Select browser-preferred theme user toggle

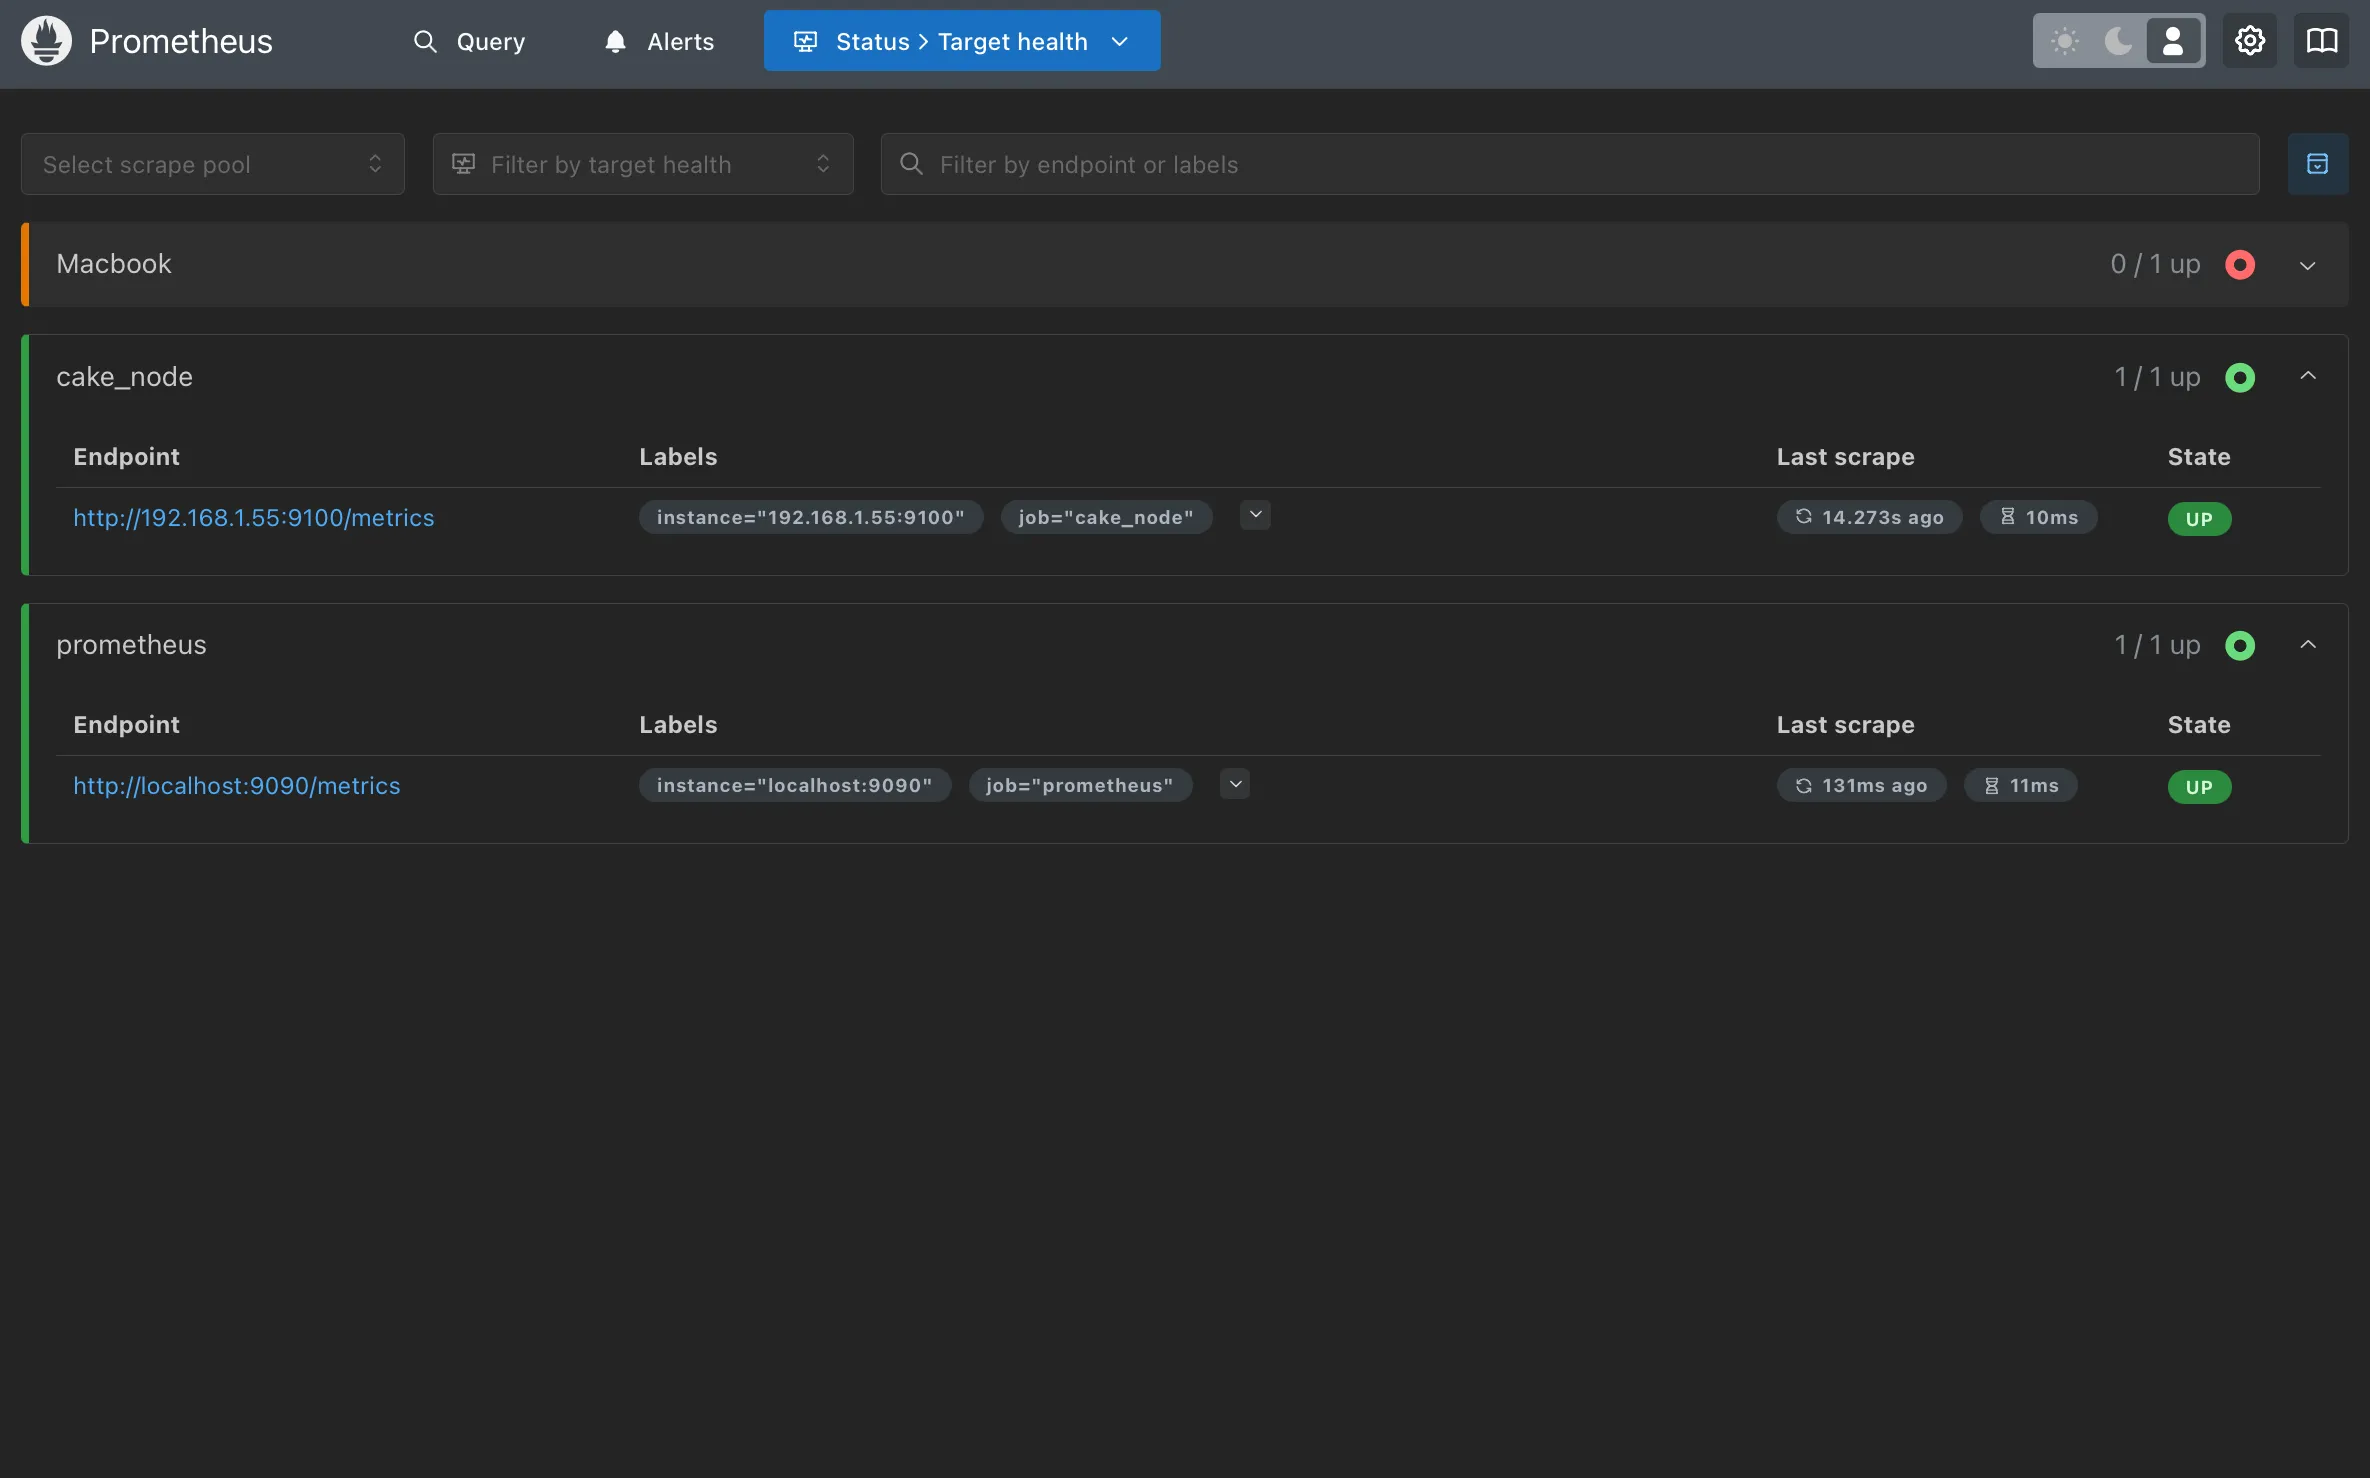click(2172, 41)
